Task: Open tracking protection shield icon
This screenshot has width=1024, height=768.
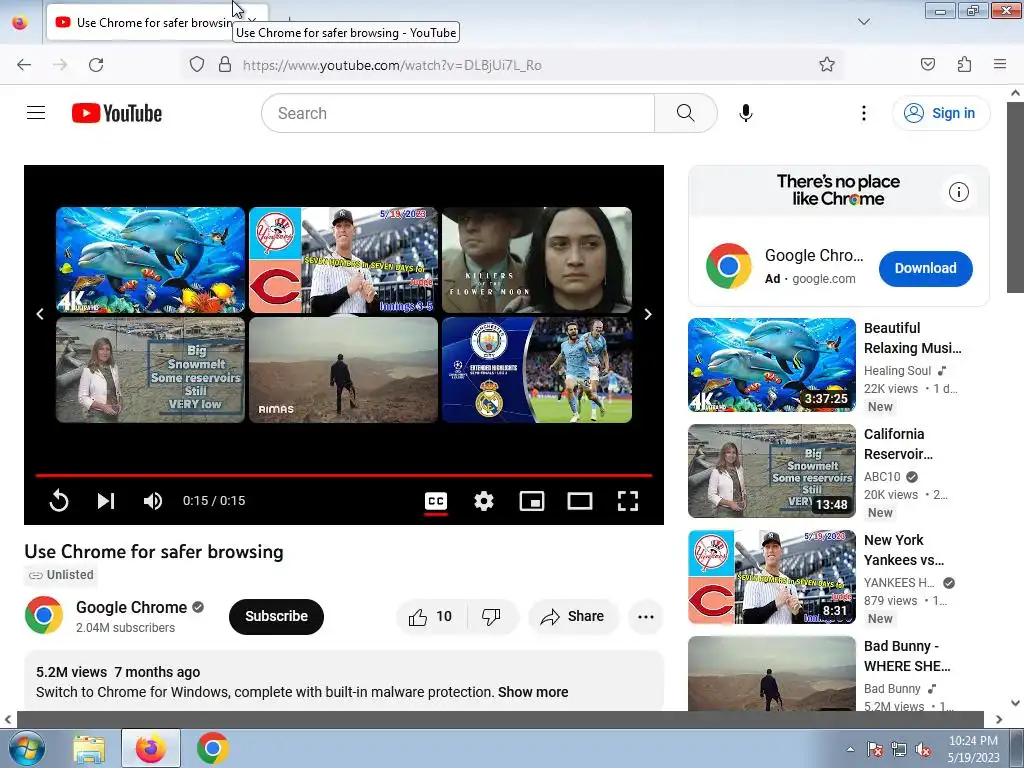Action: click(x=197, y=65)
